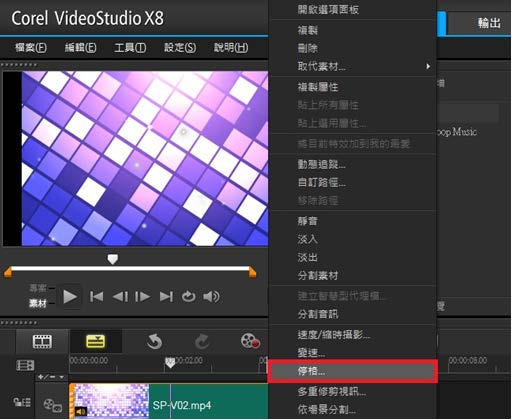The height and width of the screenshot is (420, 512).
Task: Expand the 取代素材 submenu arrow
Action: [428, 66]
